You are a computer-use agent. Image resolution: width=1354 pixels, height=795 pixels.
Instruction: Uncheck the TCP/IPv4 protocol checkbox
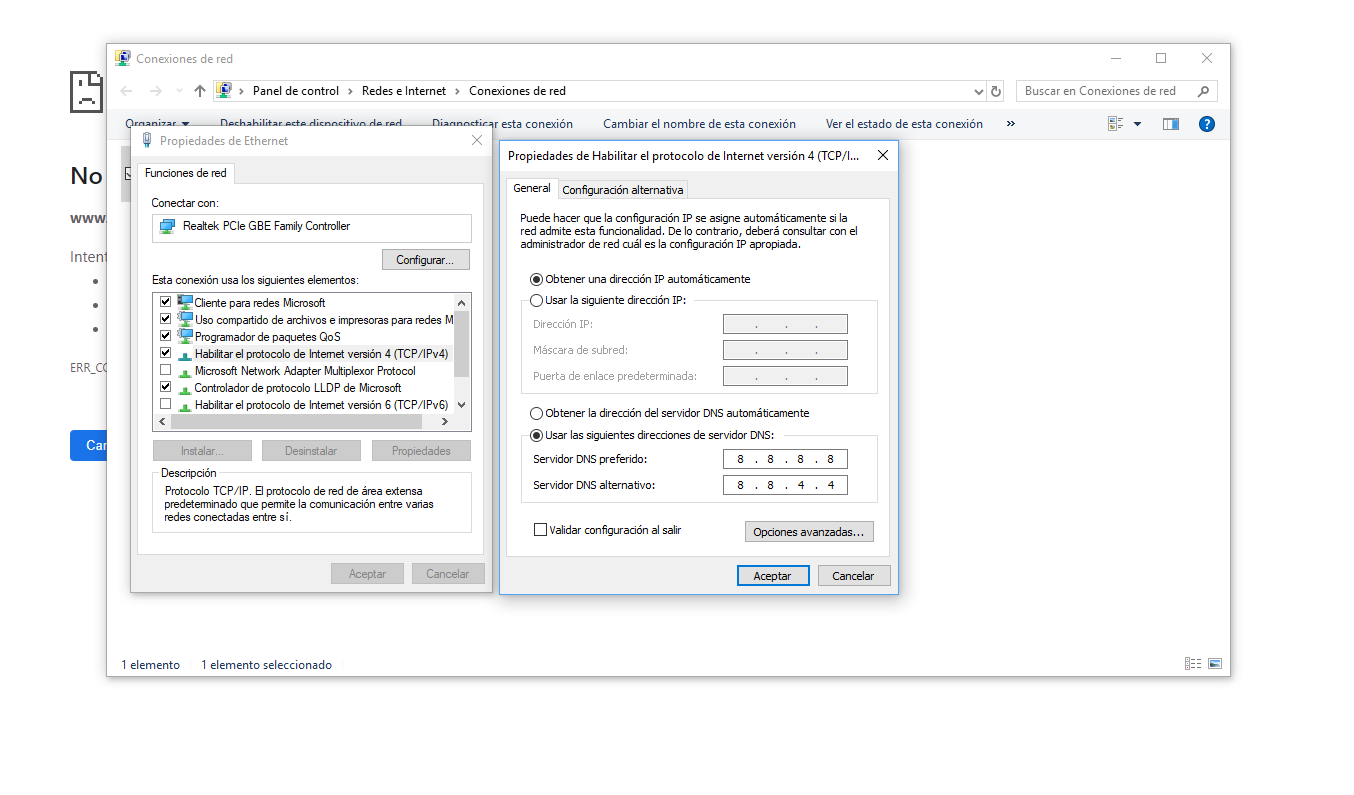coord(165,353)
